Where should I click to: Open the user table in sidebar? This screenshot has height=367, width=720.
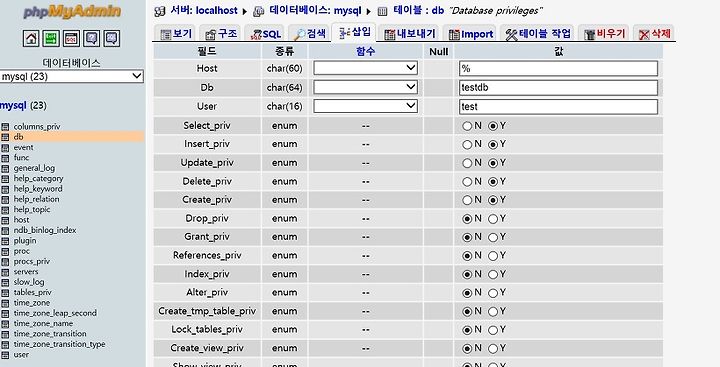click(21, 355)
